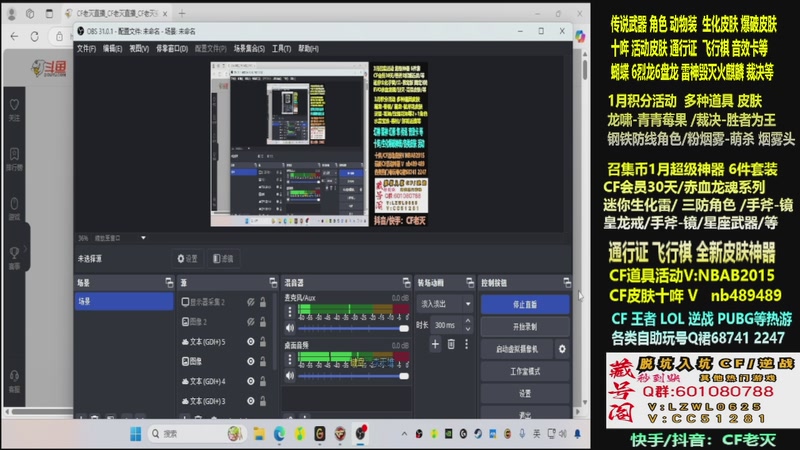
Task: Show the hidden 图像 2 source
Action: 251,322
